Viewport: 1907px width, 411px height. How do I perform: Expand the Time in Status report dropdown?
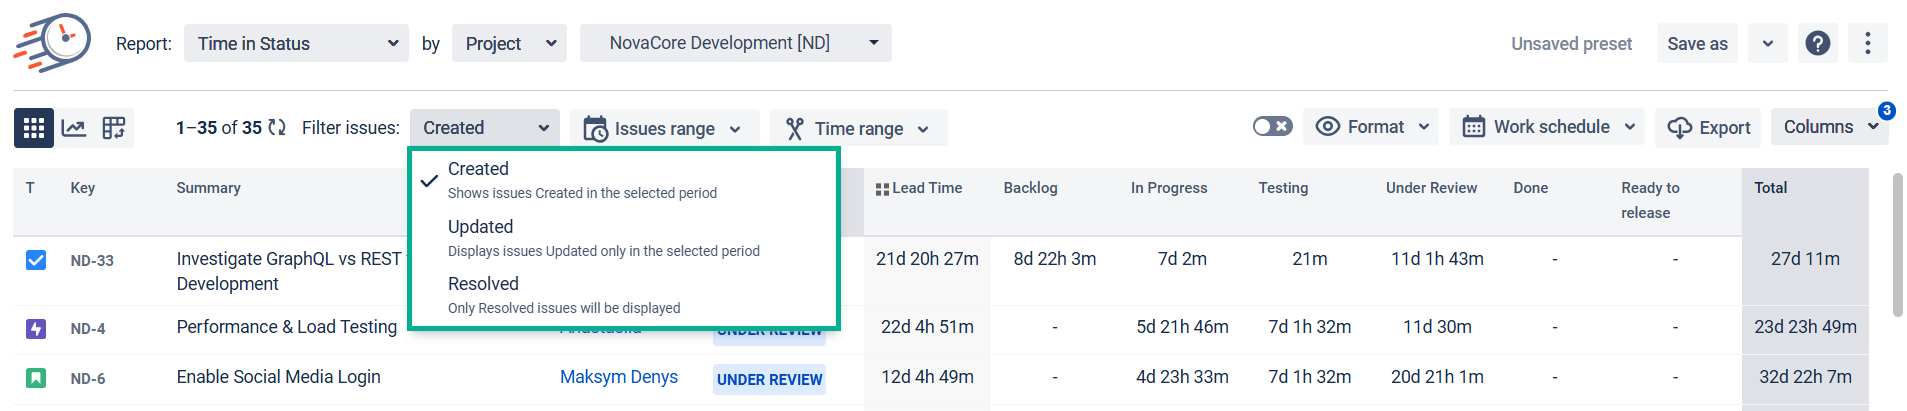pyautogui.click(x=296, y=43)
